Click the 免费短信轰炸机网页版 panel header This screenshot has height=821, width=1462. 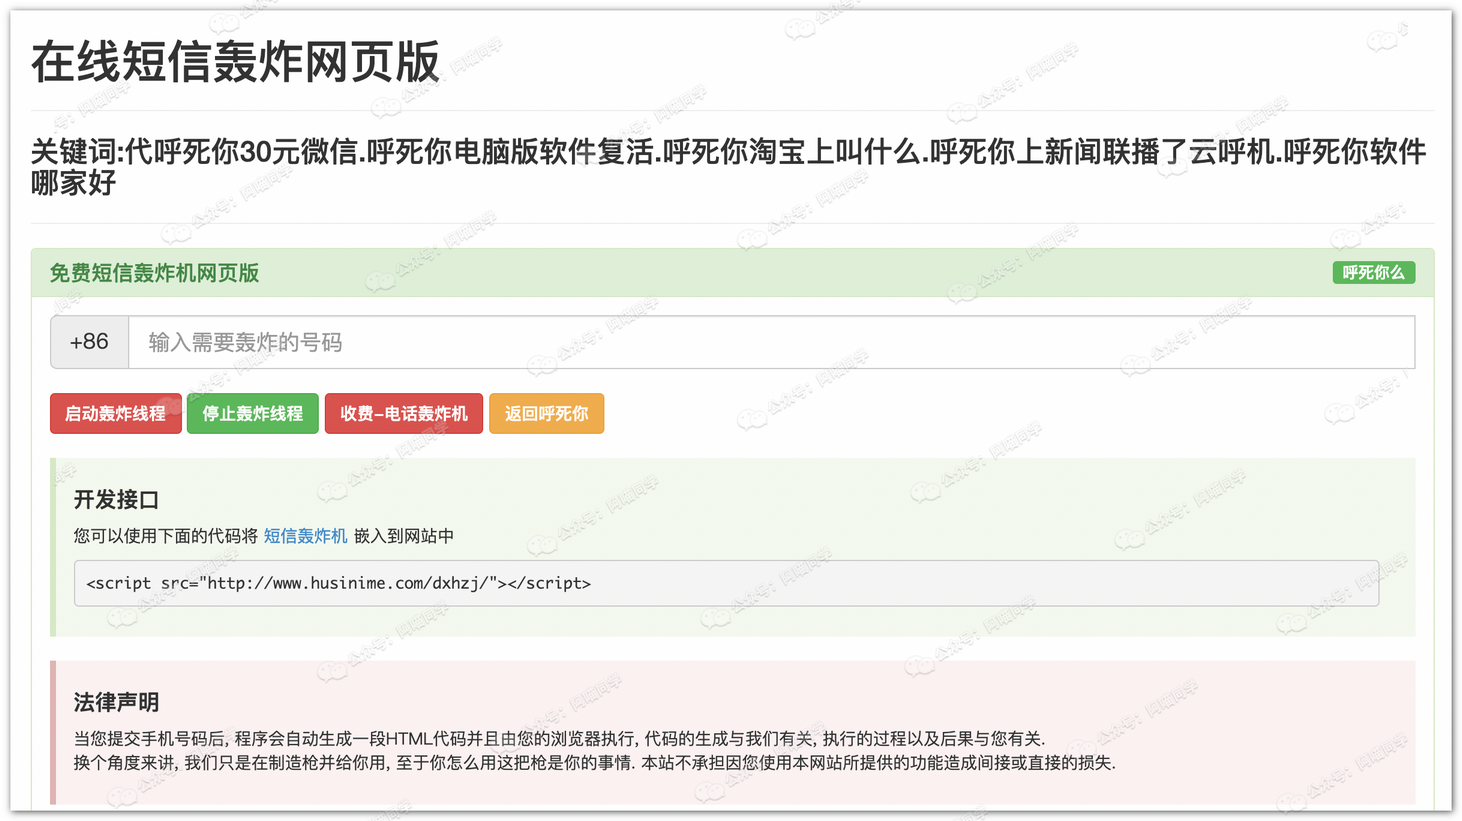[155, 274]
